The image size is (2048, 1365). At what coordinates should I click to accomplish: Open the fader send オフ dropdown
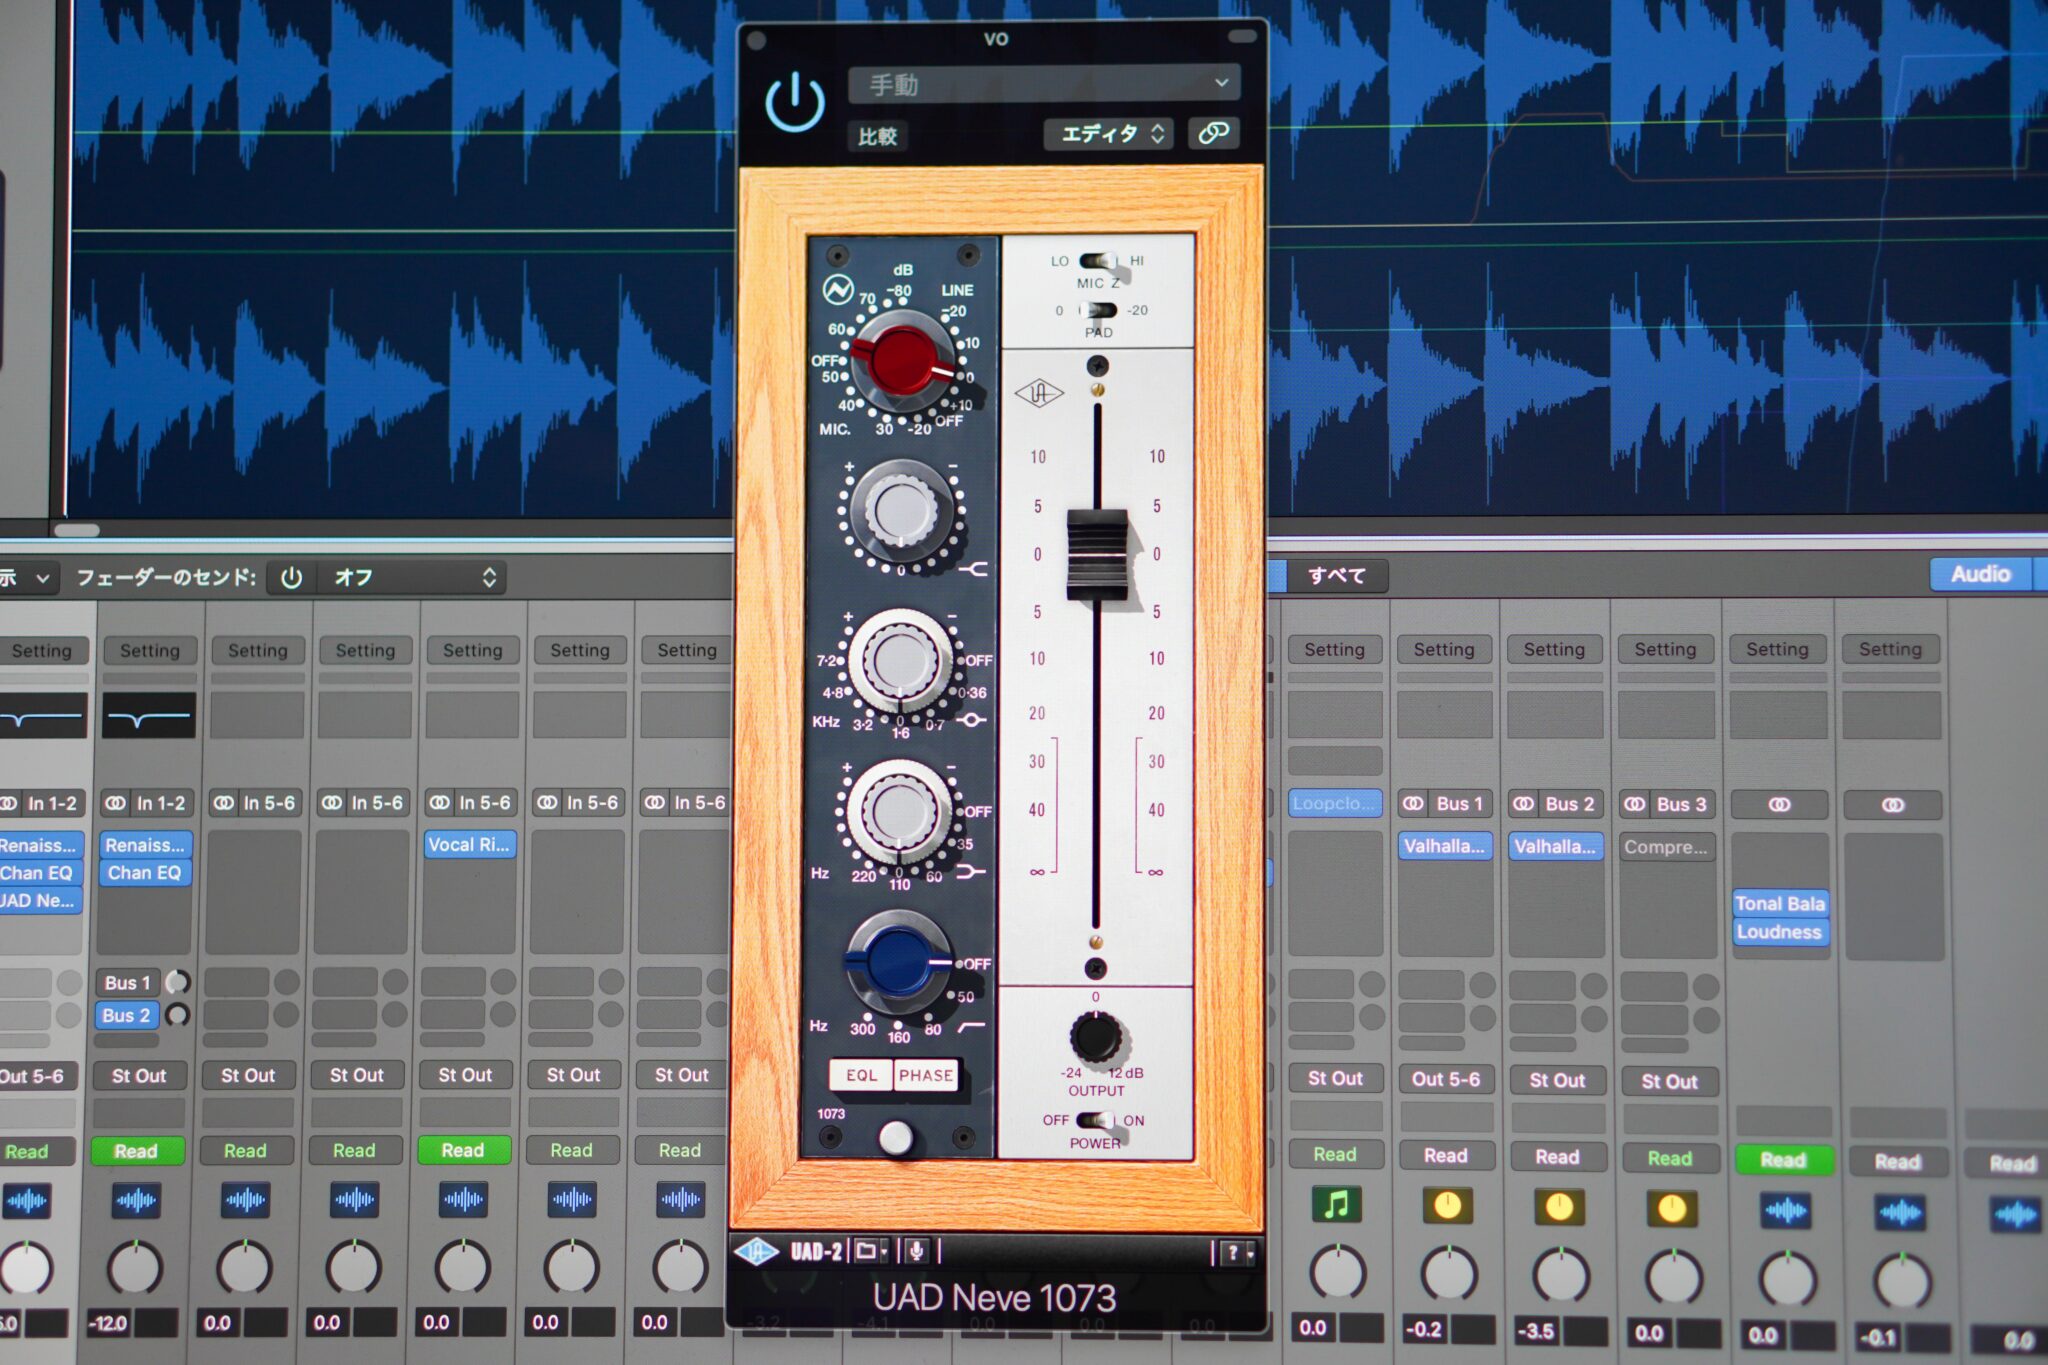[x=412, y=578]
